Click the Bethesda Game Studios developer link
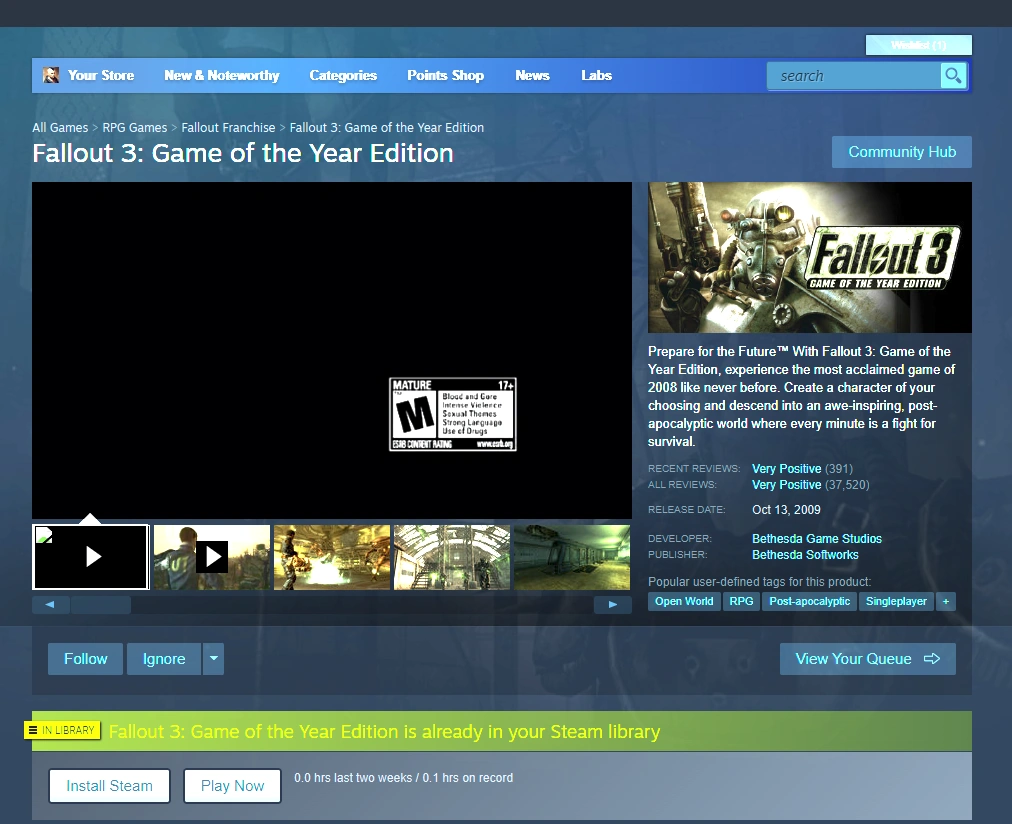 pos(816,538)
